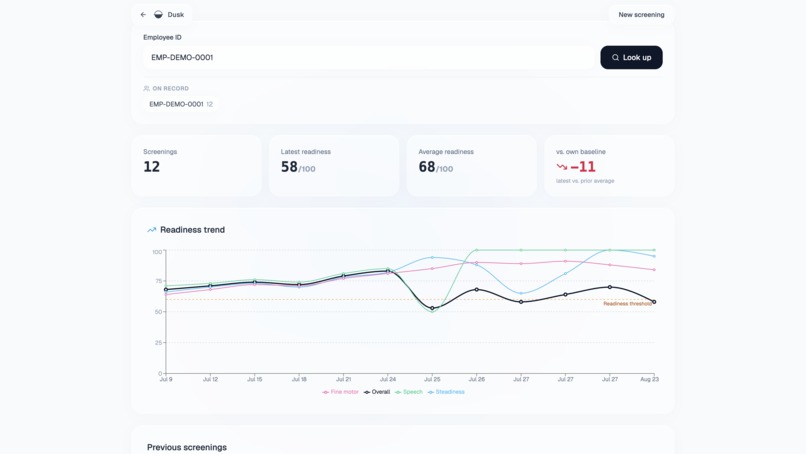
Task: Select EMP-DEMO-0001 record chip
Action: click(181, 104)
